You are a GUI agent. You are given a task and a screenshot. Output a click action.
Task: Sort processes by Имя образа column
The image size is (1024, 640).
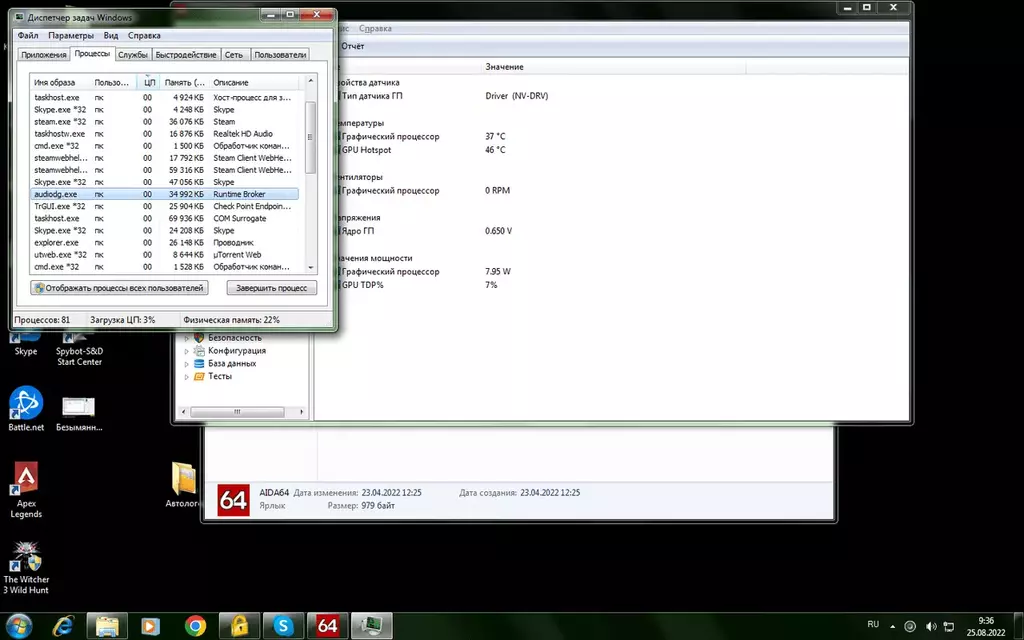point(60,82)
